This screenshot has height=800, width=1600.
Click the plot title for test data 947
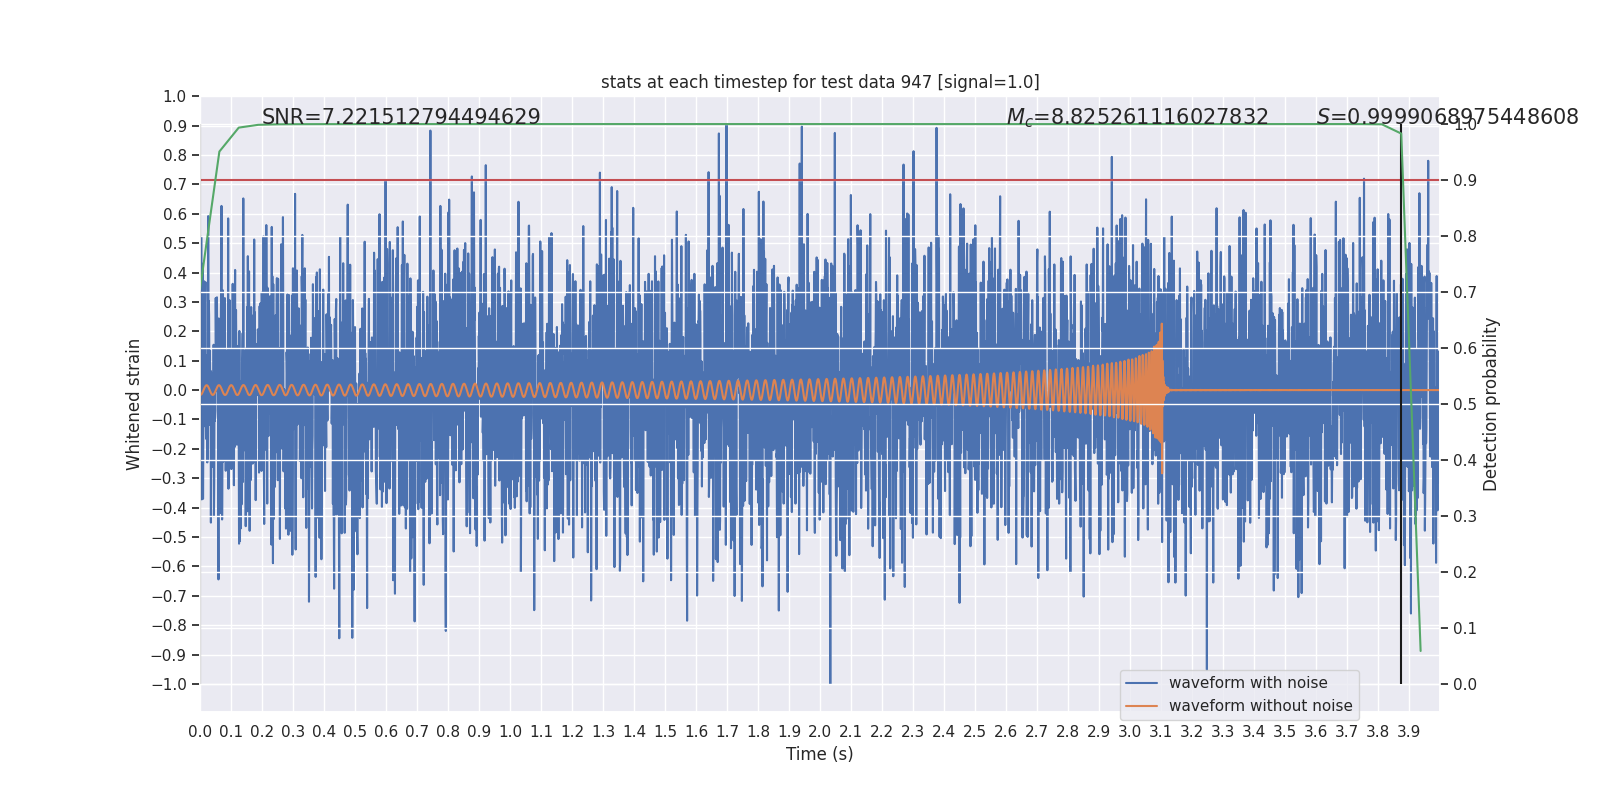[x=820, y=82]
